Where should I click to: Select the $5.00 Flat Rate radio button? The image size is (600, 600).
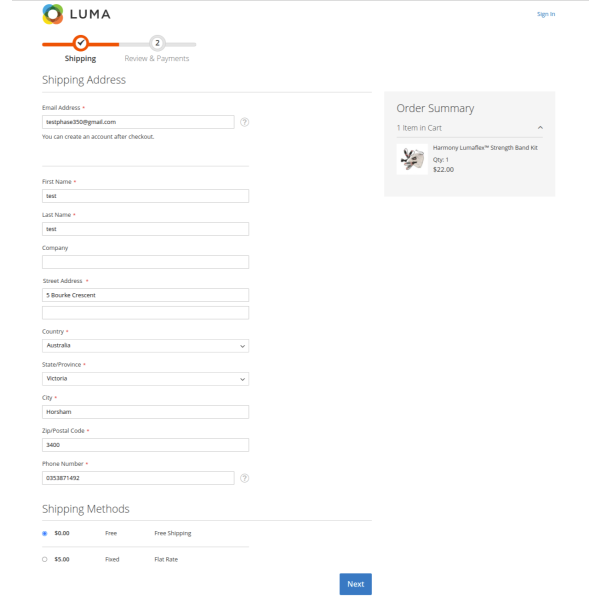(x=45, y=559)
